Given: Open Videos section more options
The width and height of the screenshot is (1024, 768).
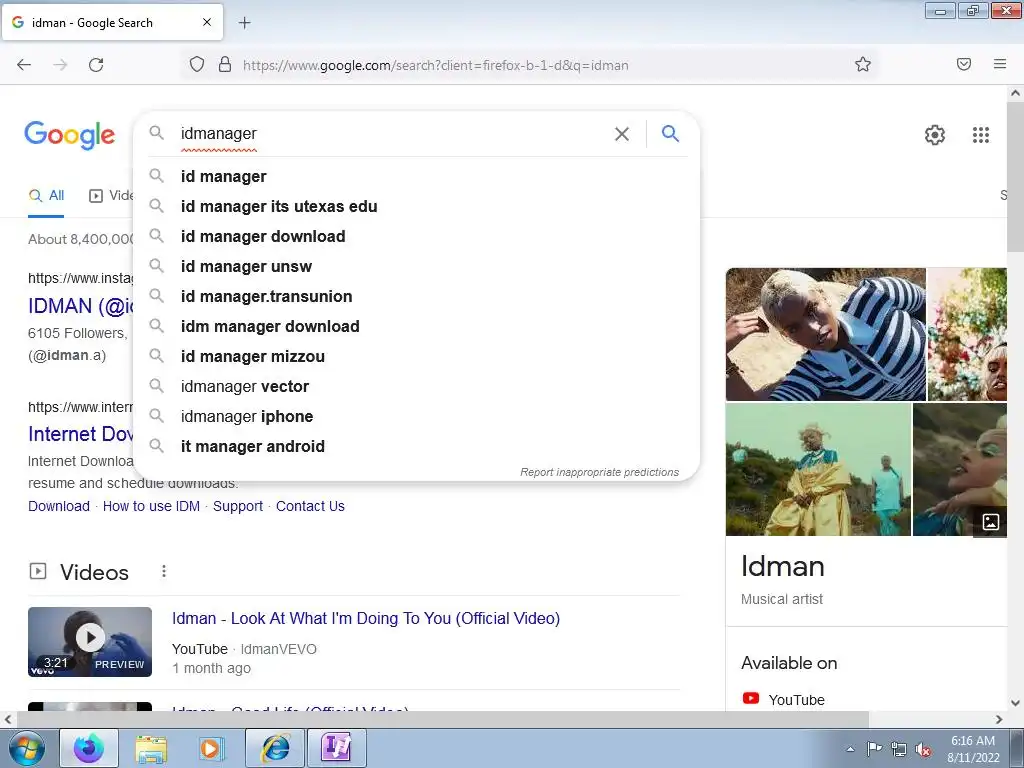Looking at the screenshot, I should [164, 571].
